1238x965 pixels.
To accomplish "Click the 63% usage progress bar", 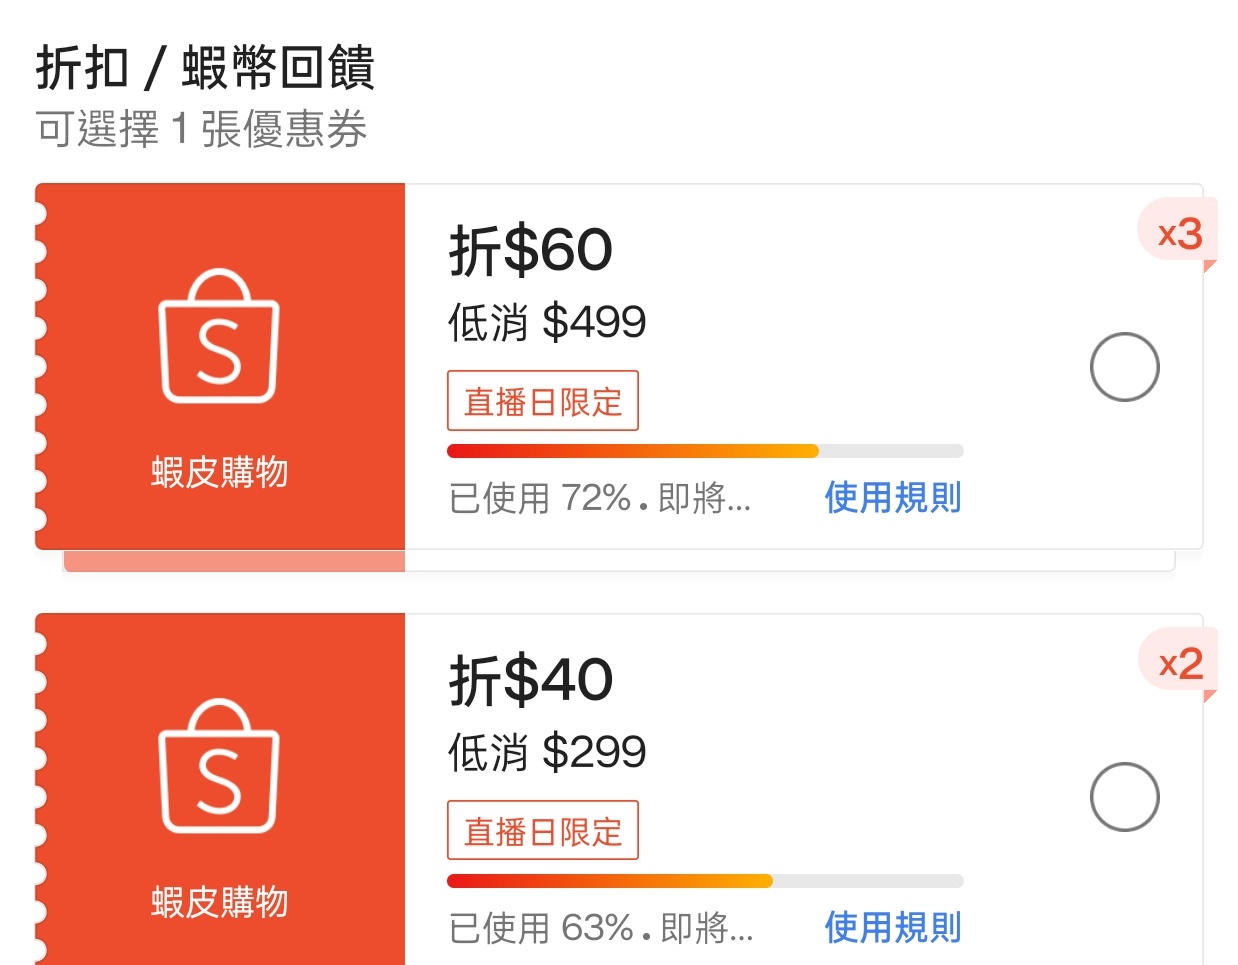I will (x=704, y=881).
